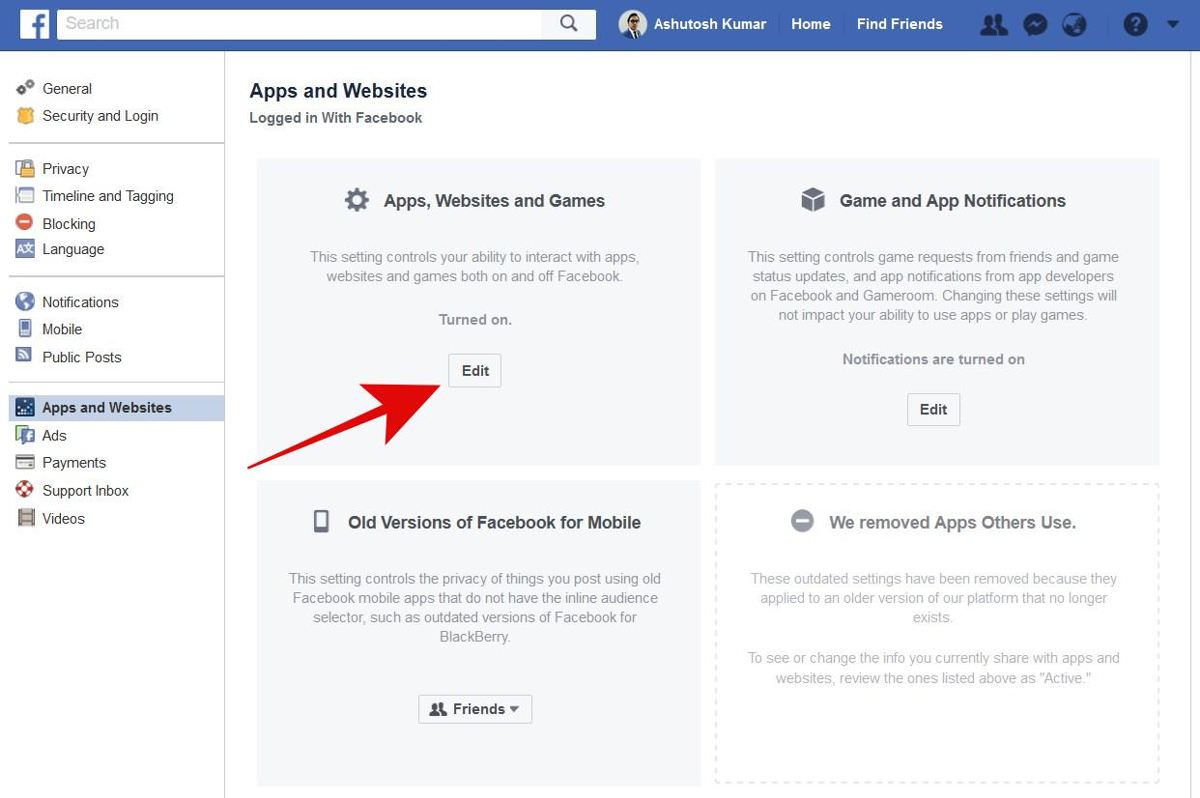
Task: Open General settings
Action: click(67, 88)
